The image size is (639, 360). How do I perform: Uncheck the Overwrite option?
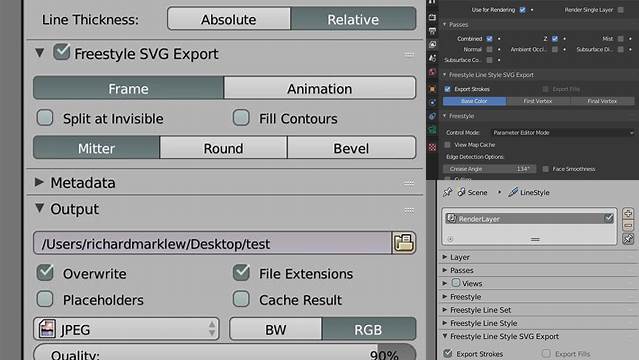point(45,273)
